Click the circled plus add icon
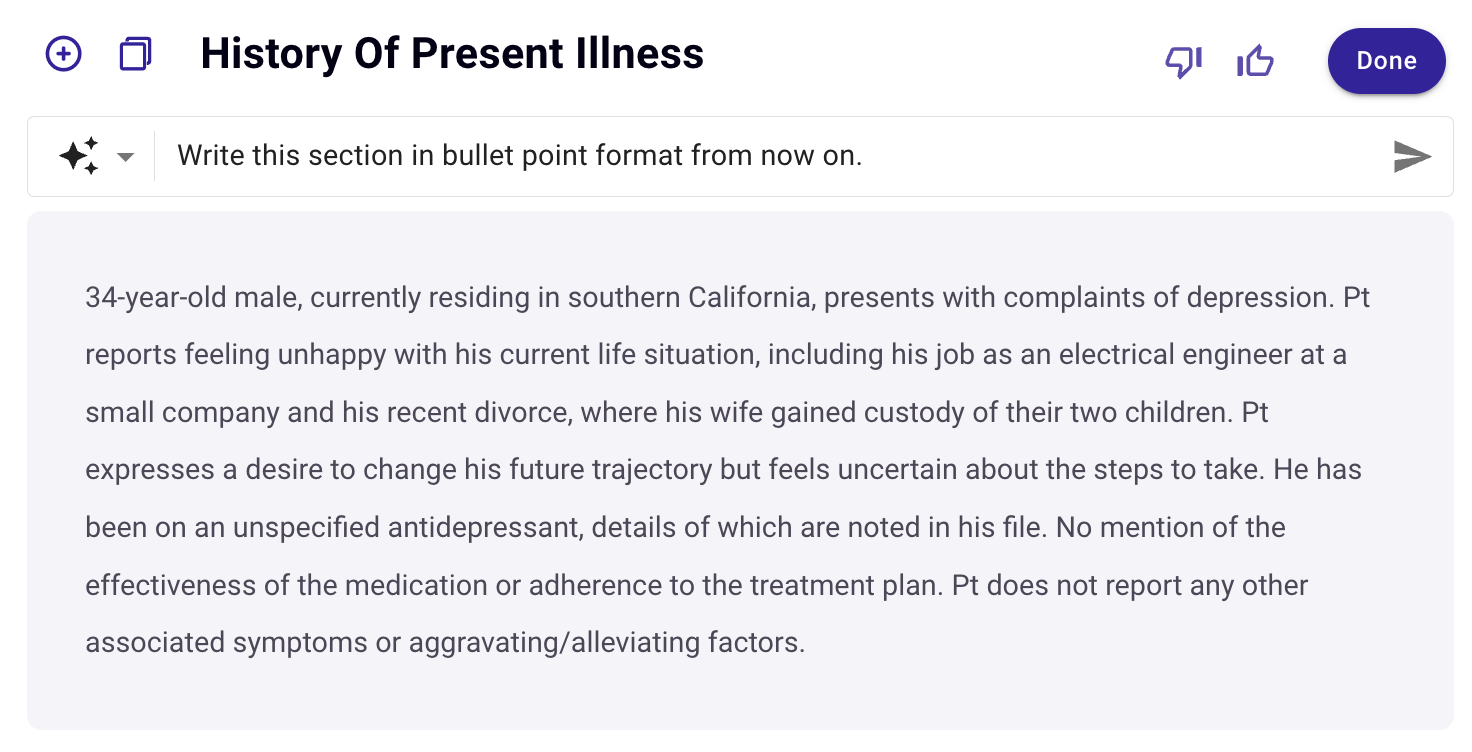Image resolution: width=1472 pixels, height=752 pixels. [64, 54]
